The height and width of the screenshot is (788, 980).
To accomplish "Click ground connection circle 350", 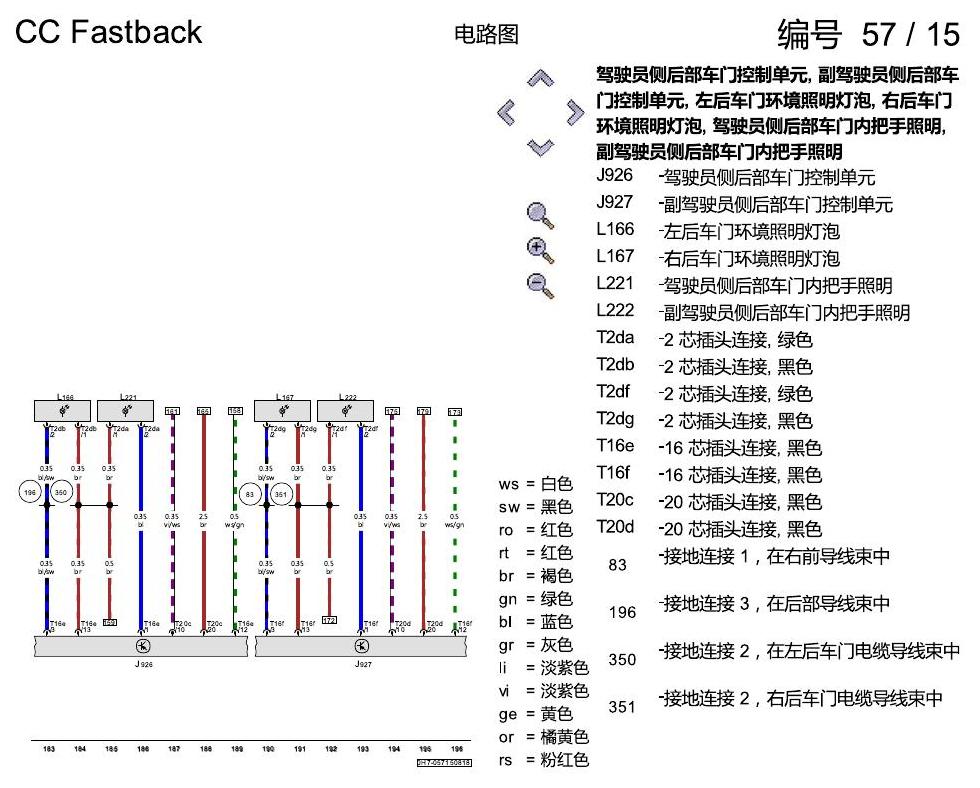I will pyautogui.click(x=61, y=492).
